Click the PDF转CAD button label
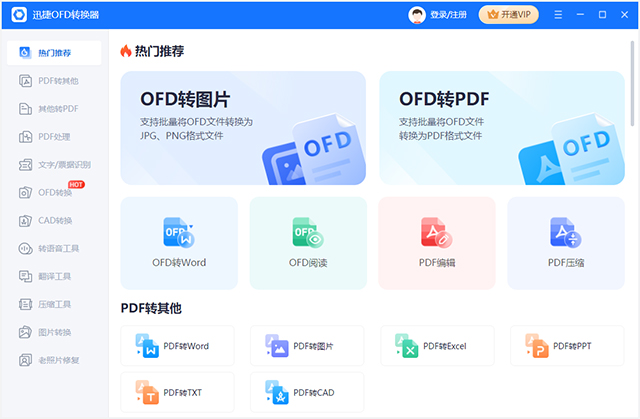 (314, 392)
